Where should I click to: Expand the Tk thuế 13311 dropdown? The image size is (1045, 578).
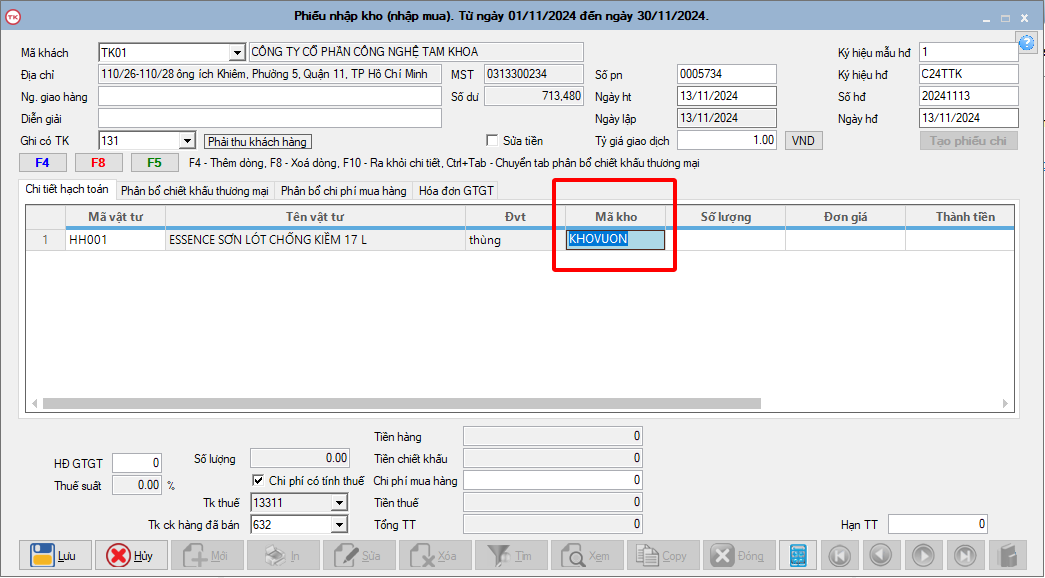[338, 503]
